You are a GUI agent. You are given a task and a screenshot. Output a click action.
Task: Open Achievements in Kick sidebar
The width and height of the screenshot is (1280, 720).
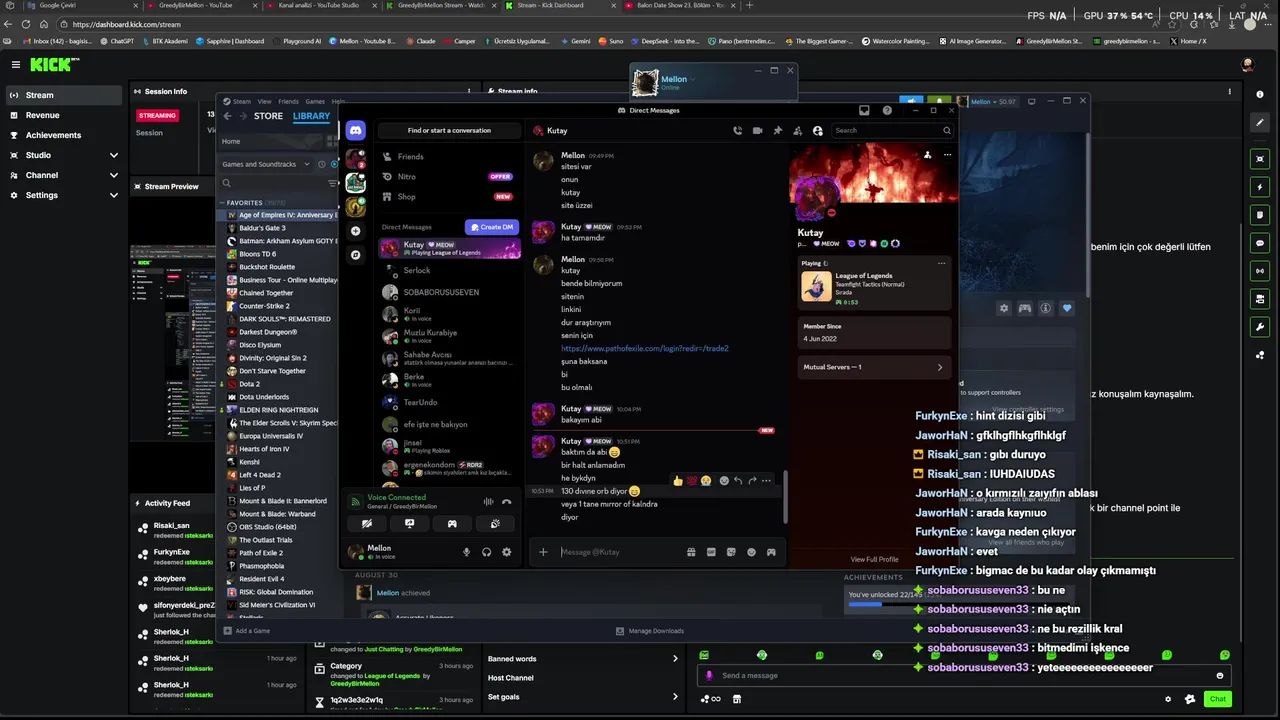[x=64, y=135]
